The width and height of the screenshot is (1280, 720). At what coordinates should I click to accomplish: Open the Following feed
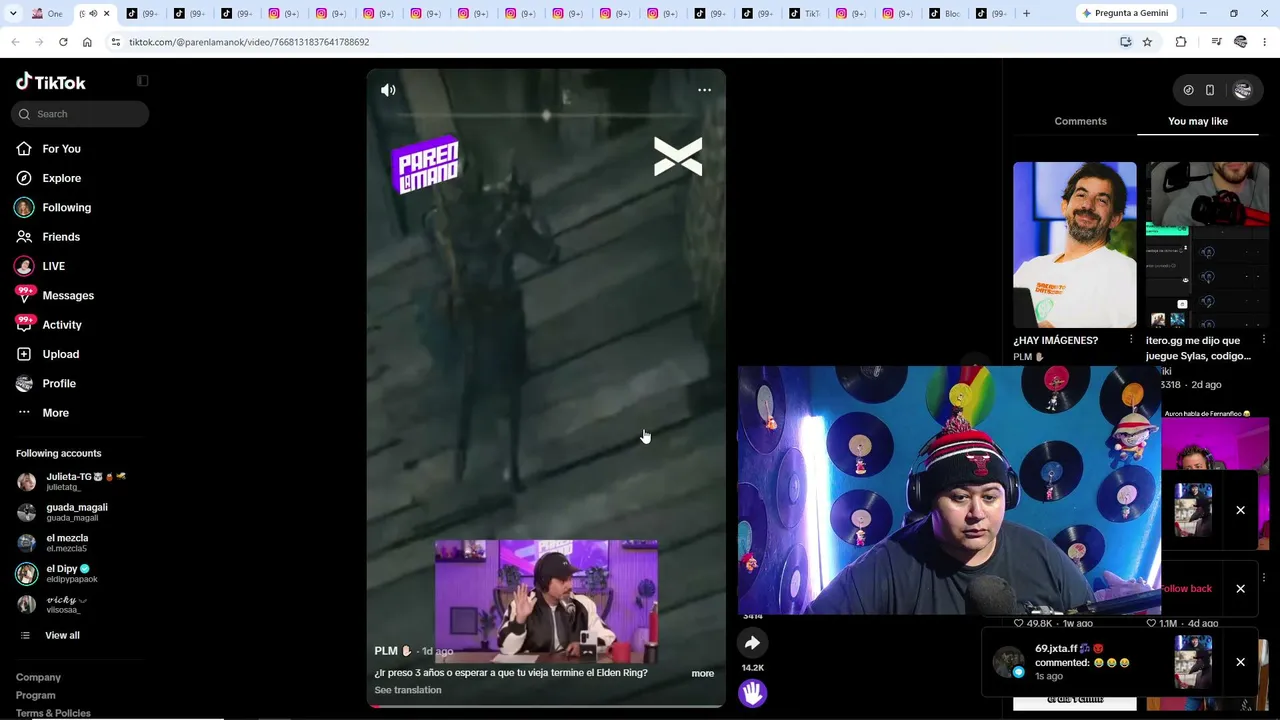[x=66, y=207]
